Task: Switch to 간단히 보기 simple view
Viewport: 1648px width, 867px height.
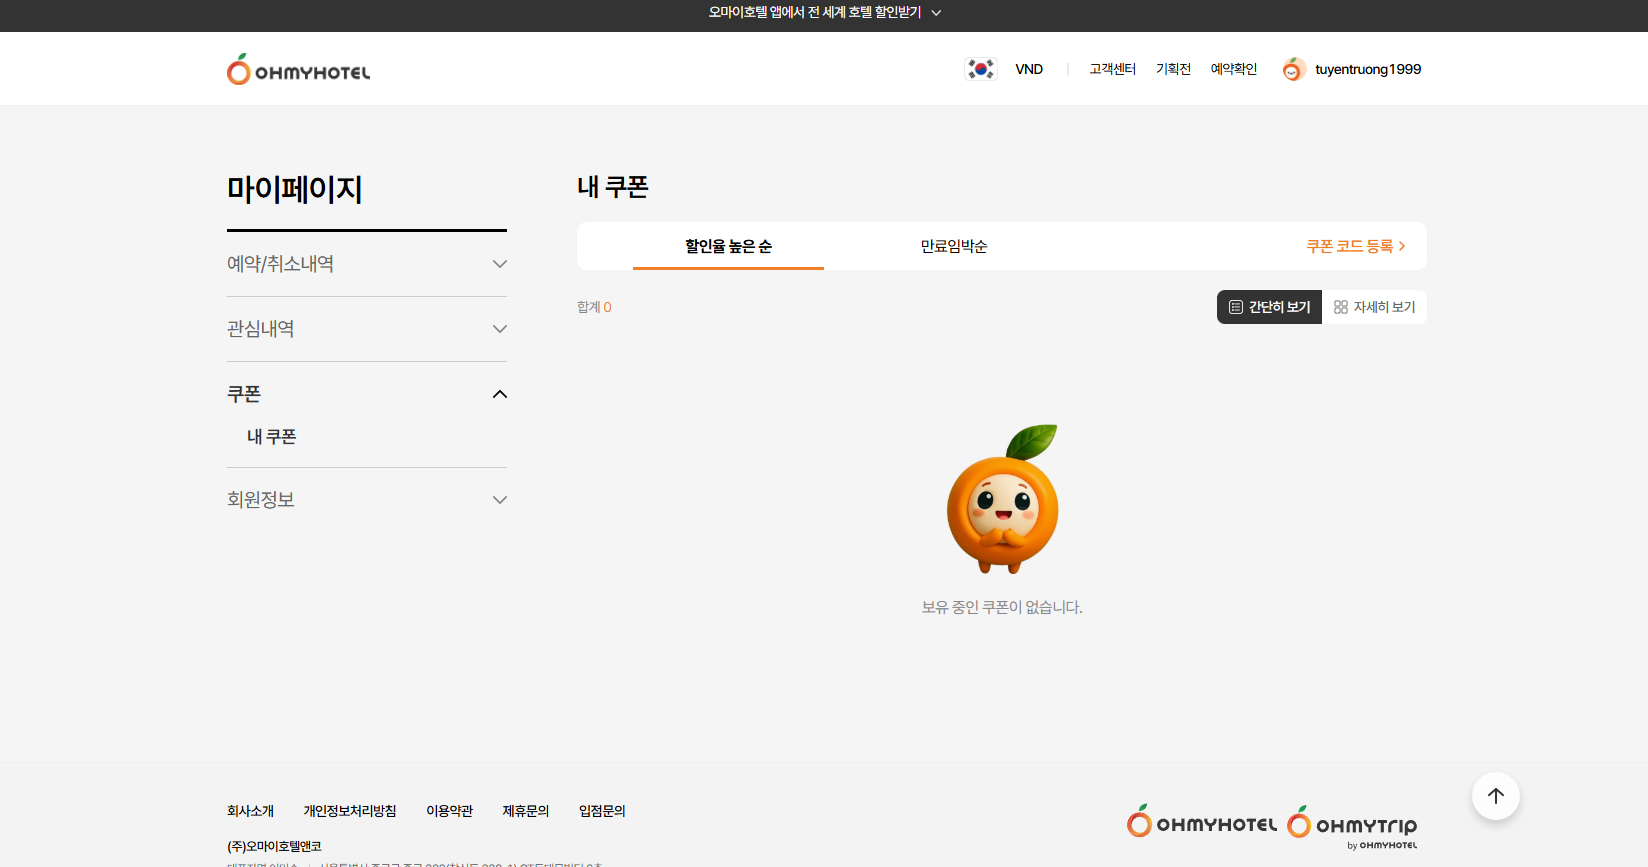Action: click(x=1269, y=307)
